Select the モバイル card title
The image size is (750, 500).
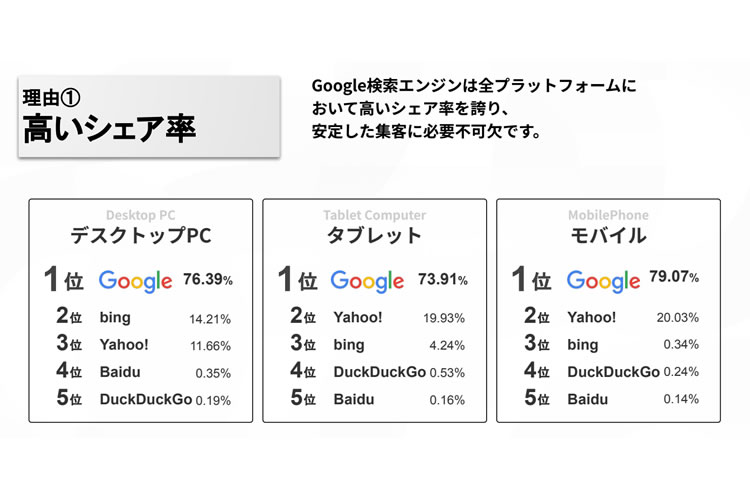tap(609, 237)
